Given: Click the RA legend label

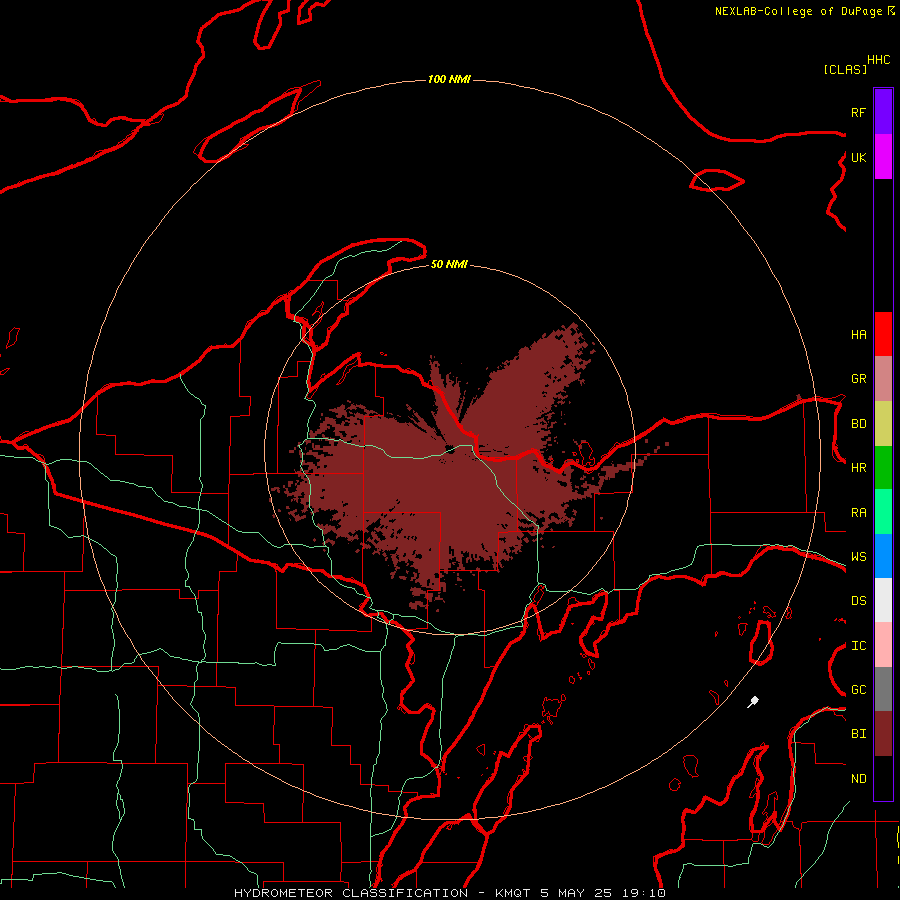Looking at the screenshot, I should [x=858, y=513].
